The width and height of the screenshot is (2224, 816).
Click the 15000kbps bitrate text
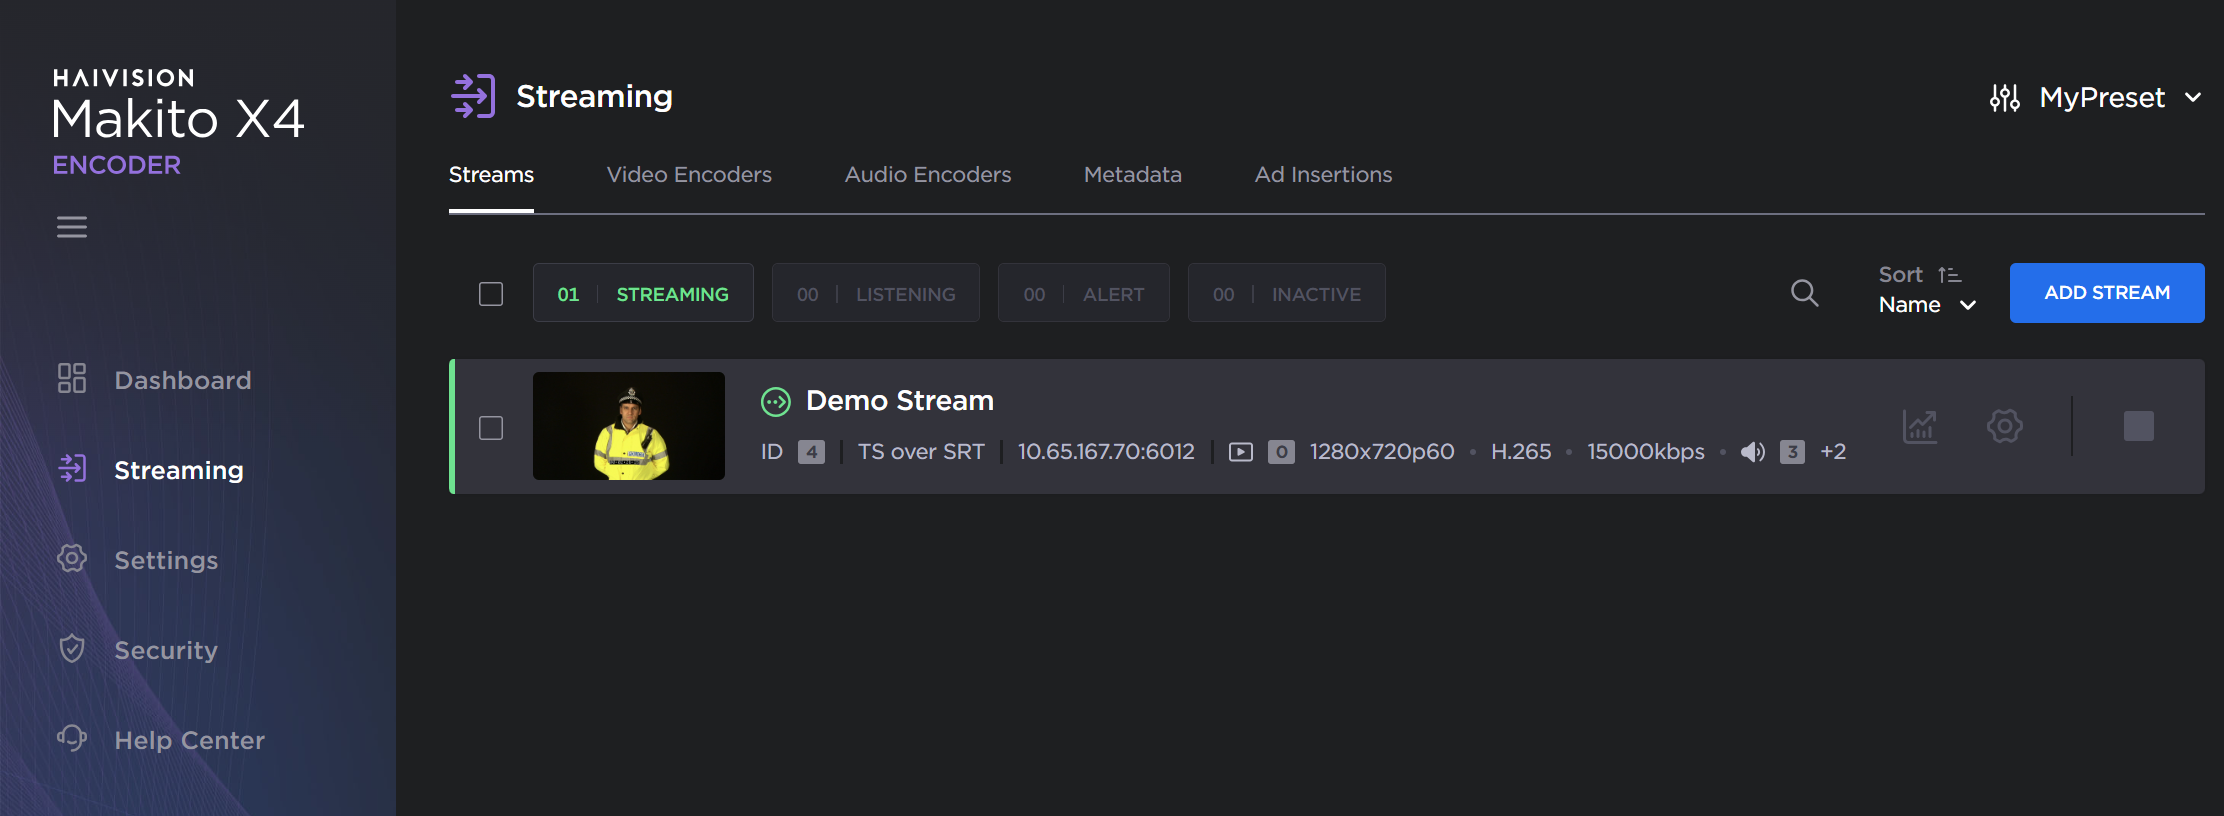click(x=1646, y=452)
